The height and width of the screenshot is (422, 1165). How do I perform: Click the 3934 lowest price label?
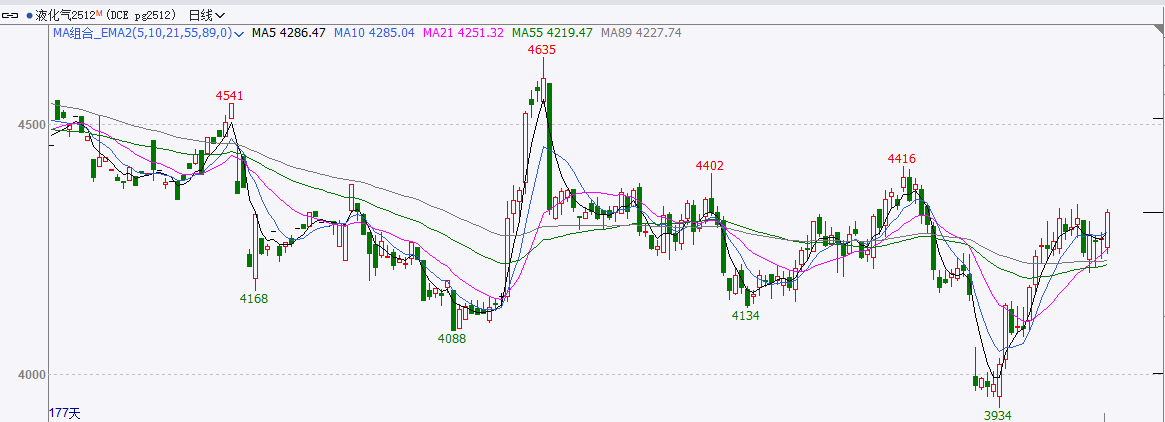pos(997,414)
